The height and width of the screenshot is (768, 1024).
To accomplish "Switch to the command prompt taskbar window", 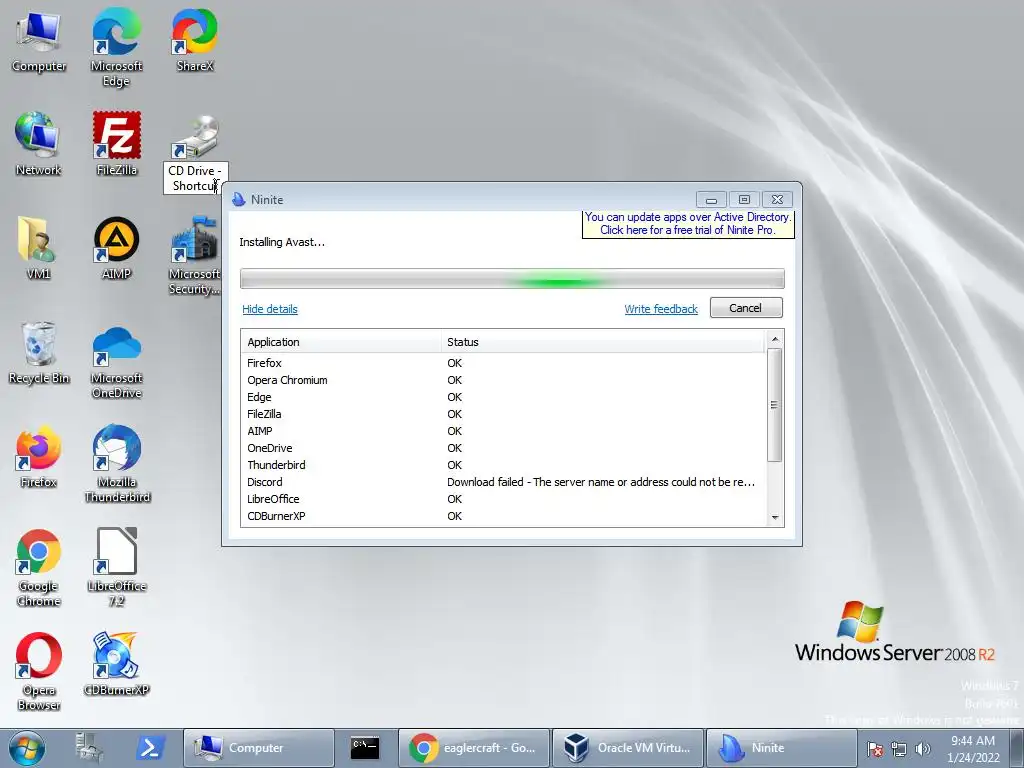I will pyautogui.click(x=364, y=748).
